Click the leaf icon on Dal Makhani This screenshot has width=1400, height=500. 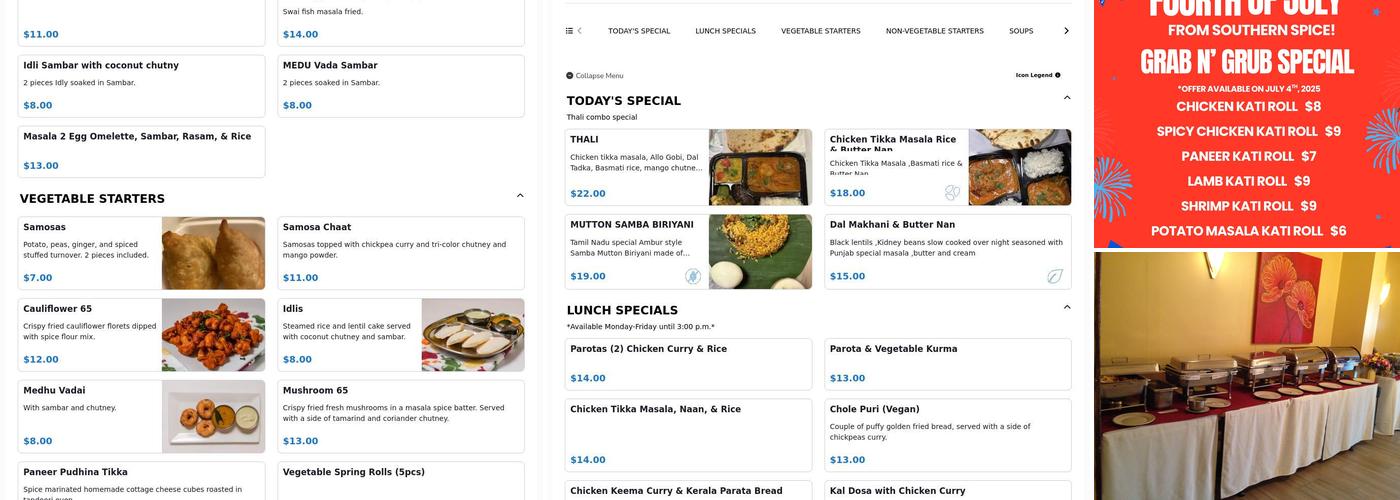[1054, 276]
